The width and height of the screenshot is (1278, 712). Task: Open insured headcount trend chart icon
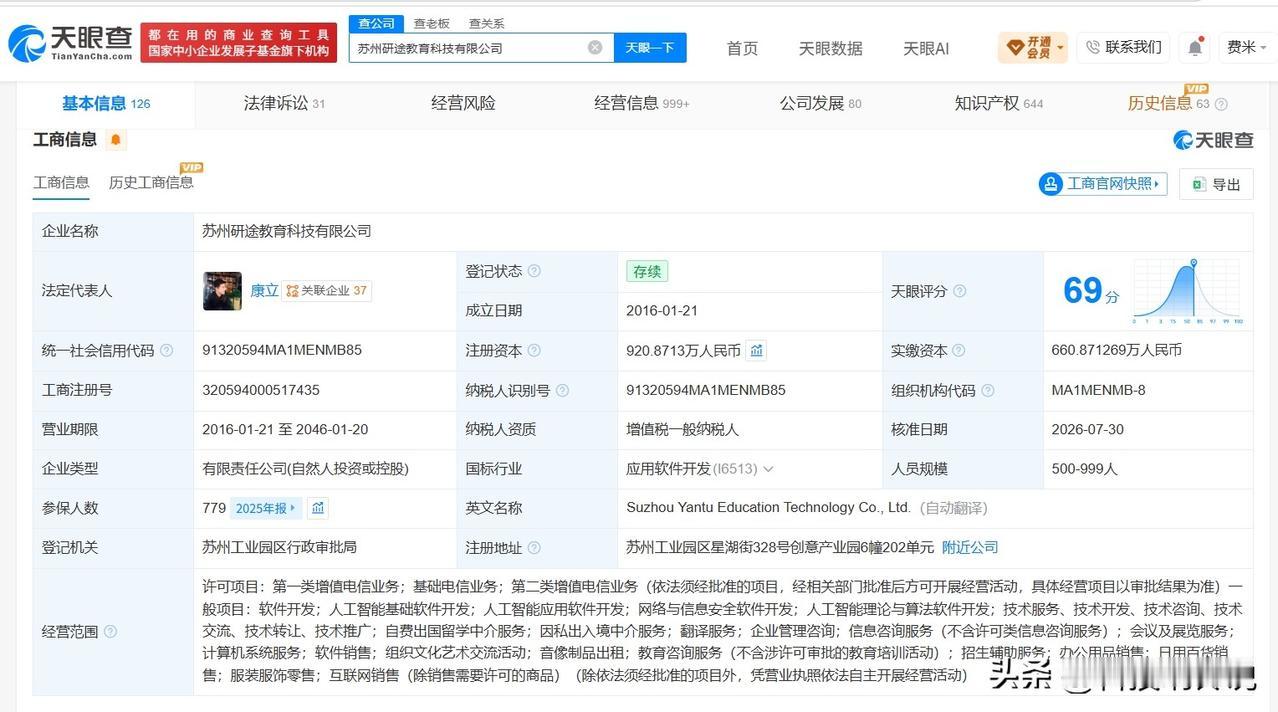tap(317, 508)
